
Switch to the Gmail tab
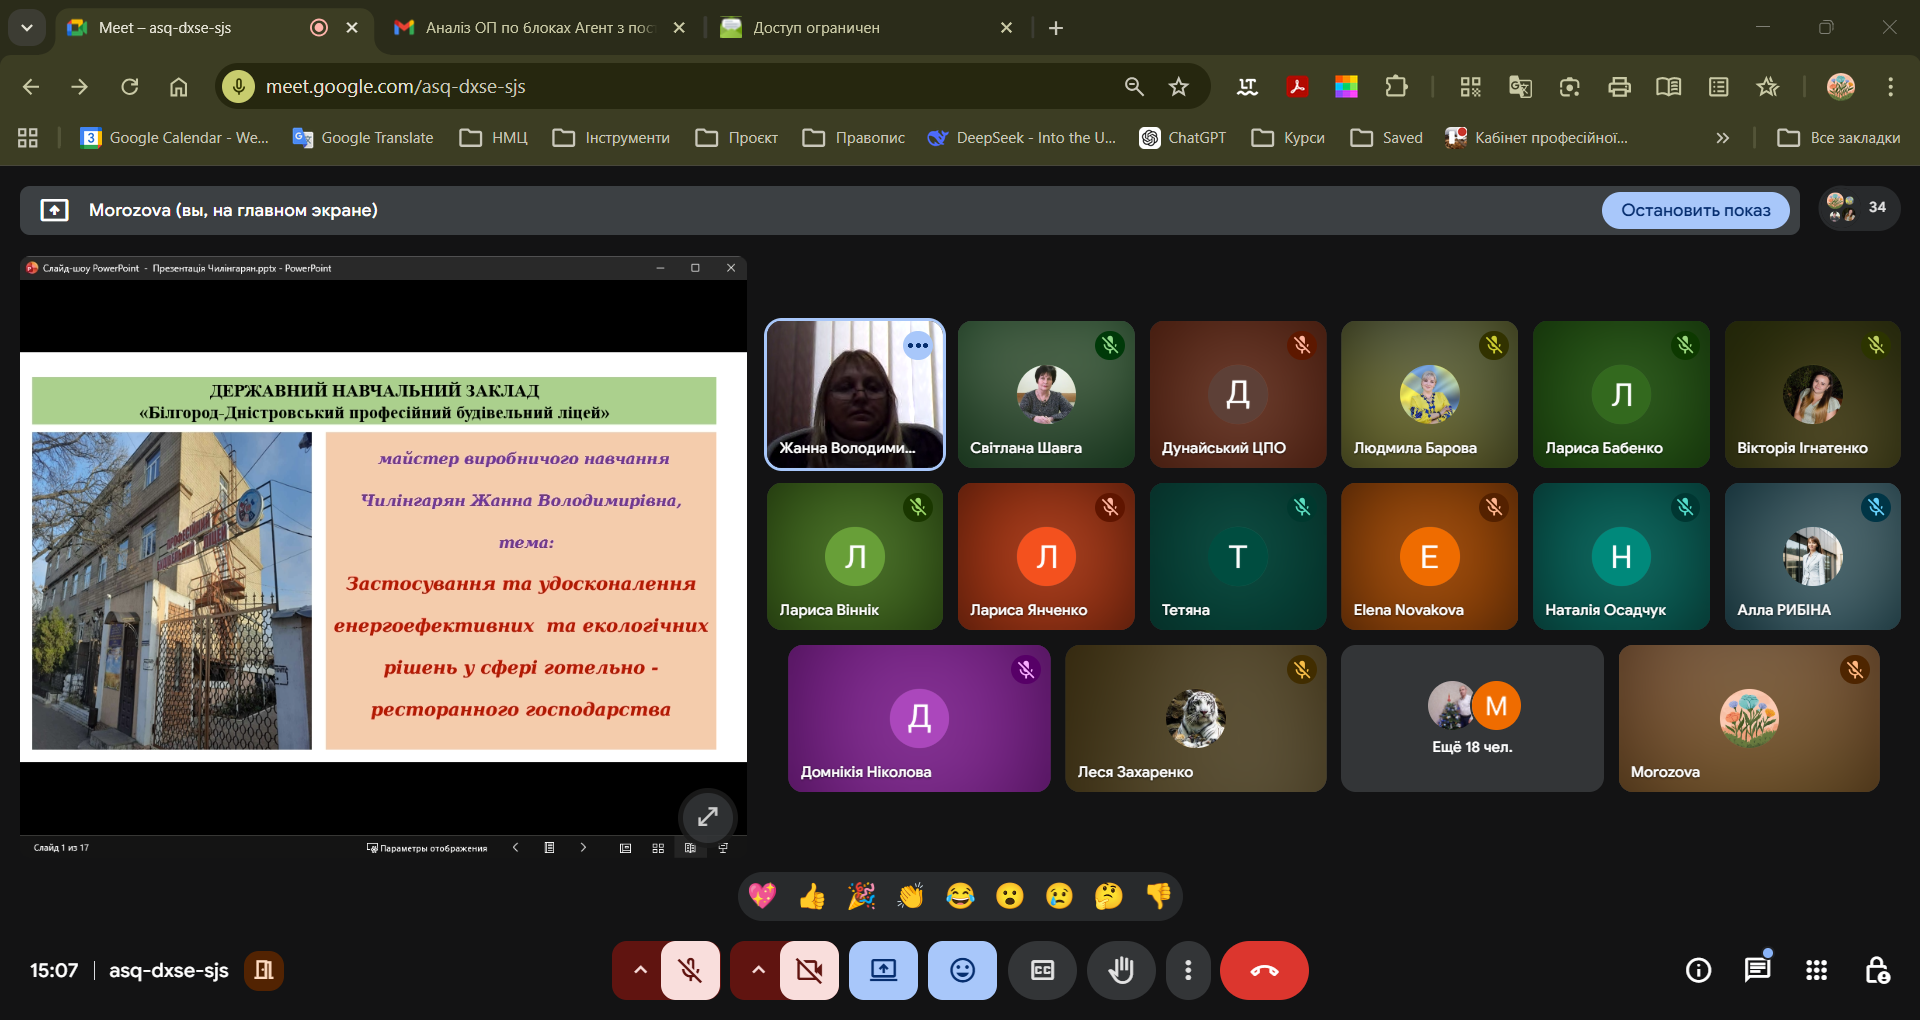pyautogui.click(x=538, y=28)
